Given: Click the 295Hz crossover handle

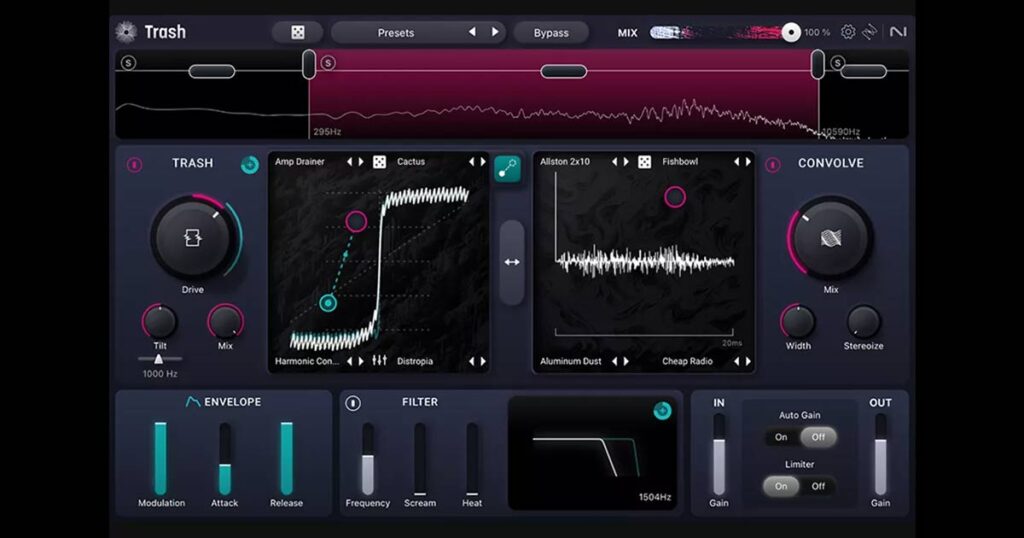Looking at the screenshot, I should pos(309,64).
